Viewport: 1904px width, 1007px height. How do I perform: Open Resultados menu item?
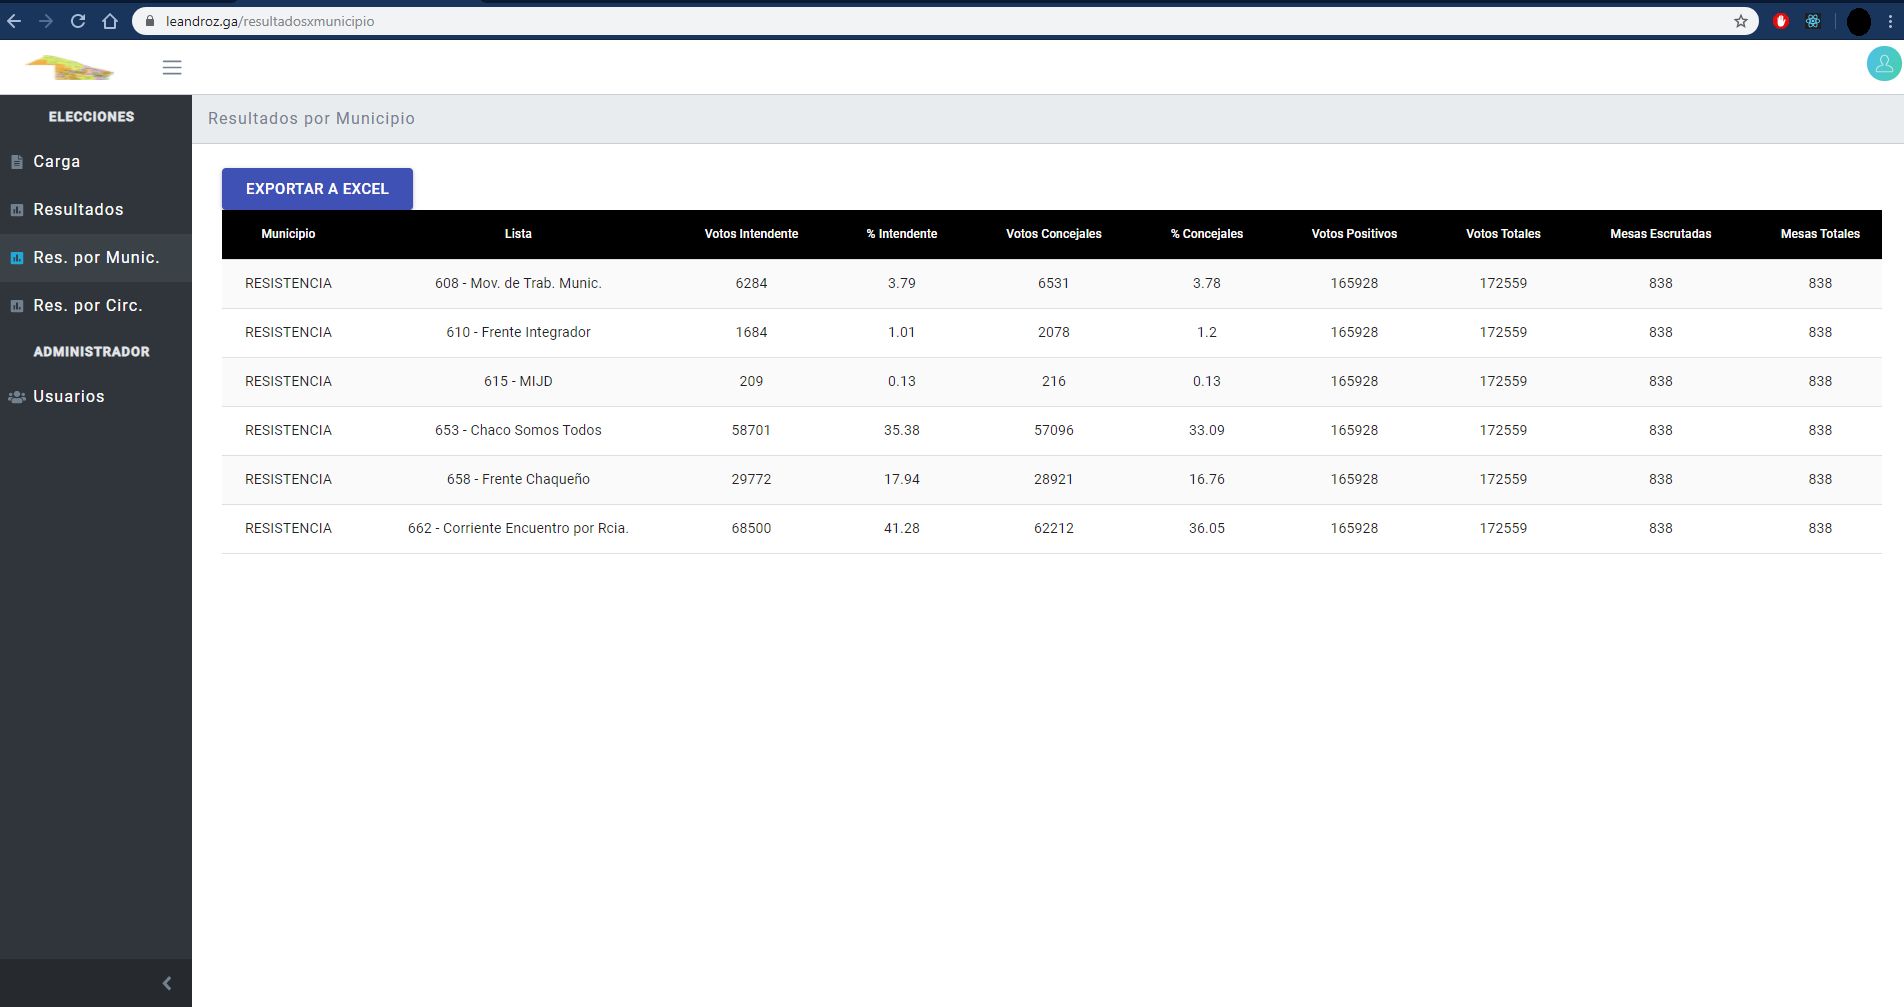pyautogui.click(x=96, y=209)
